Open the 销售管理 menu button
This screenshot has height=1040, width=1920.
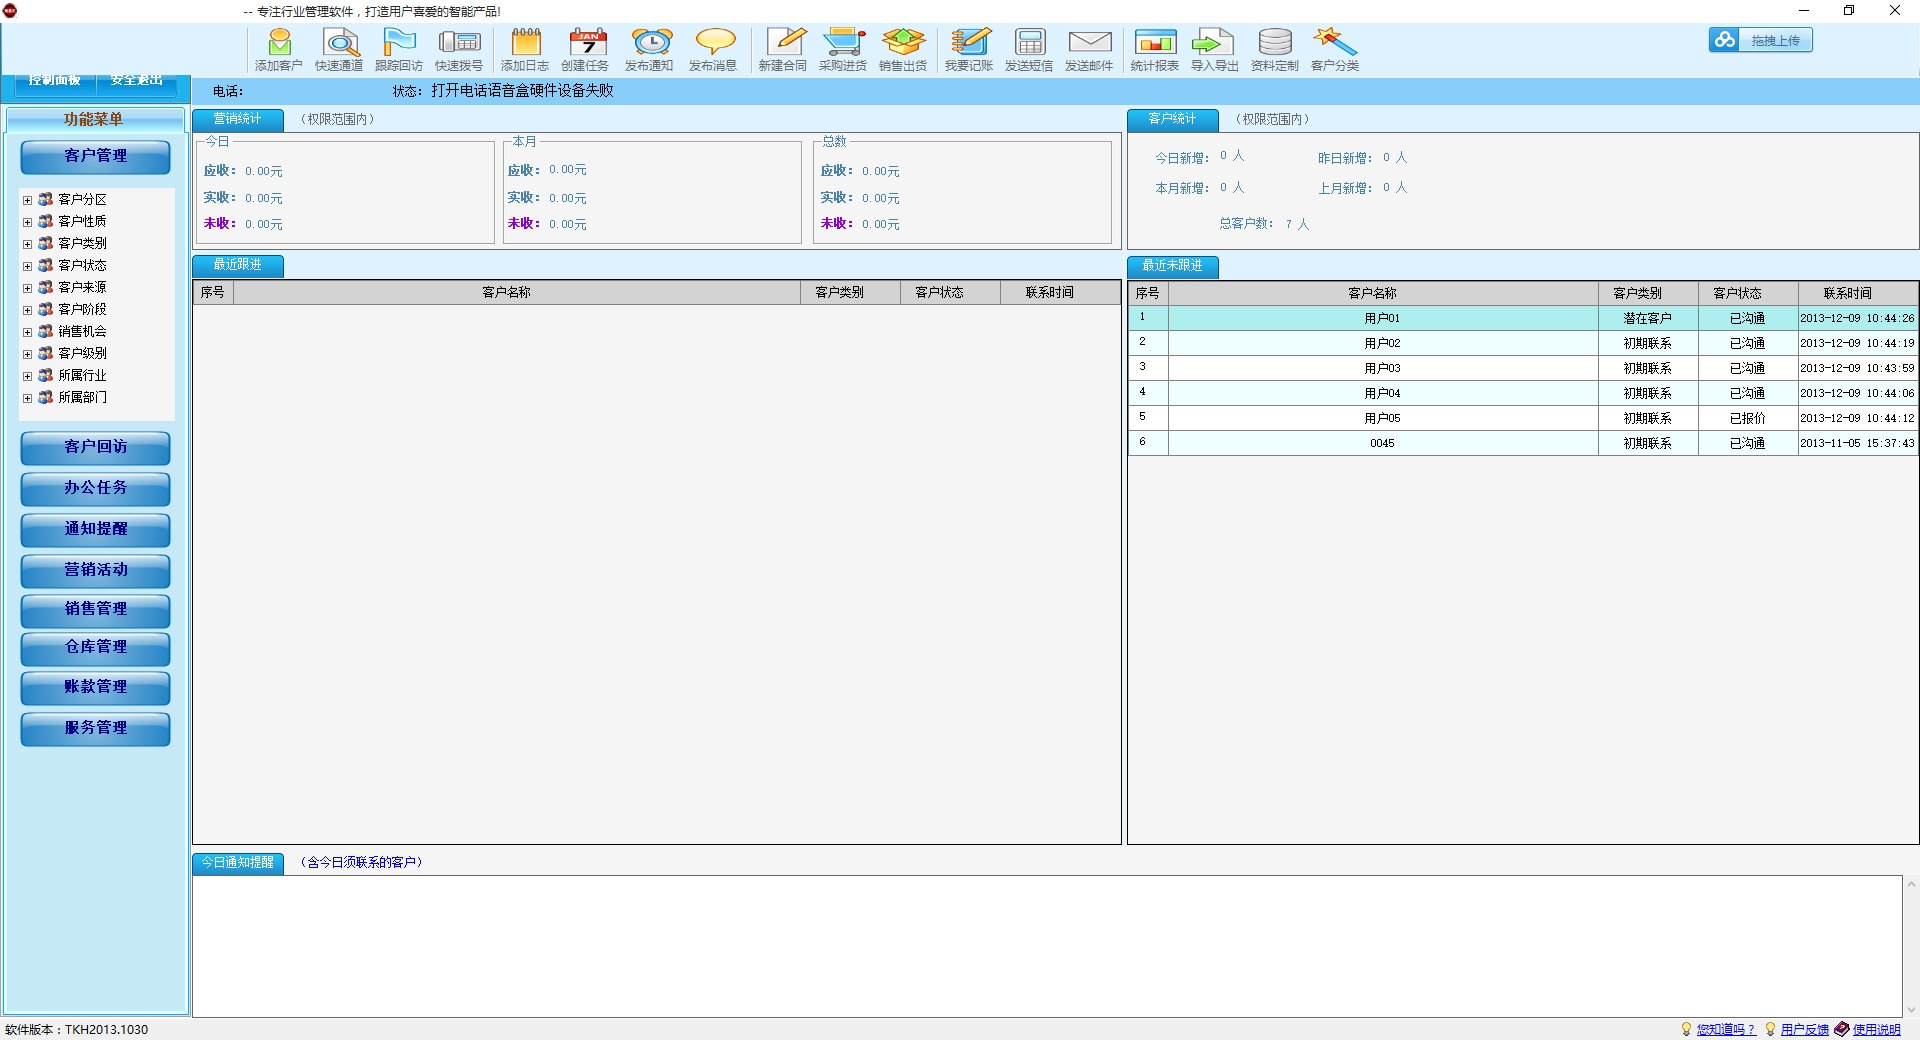[x=95, y=609]
